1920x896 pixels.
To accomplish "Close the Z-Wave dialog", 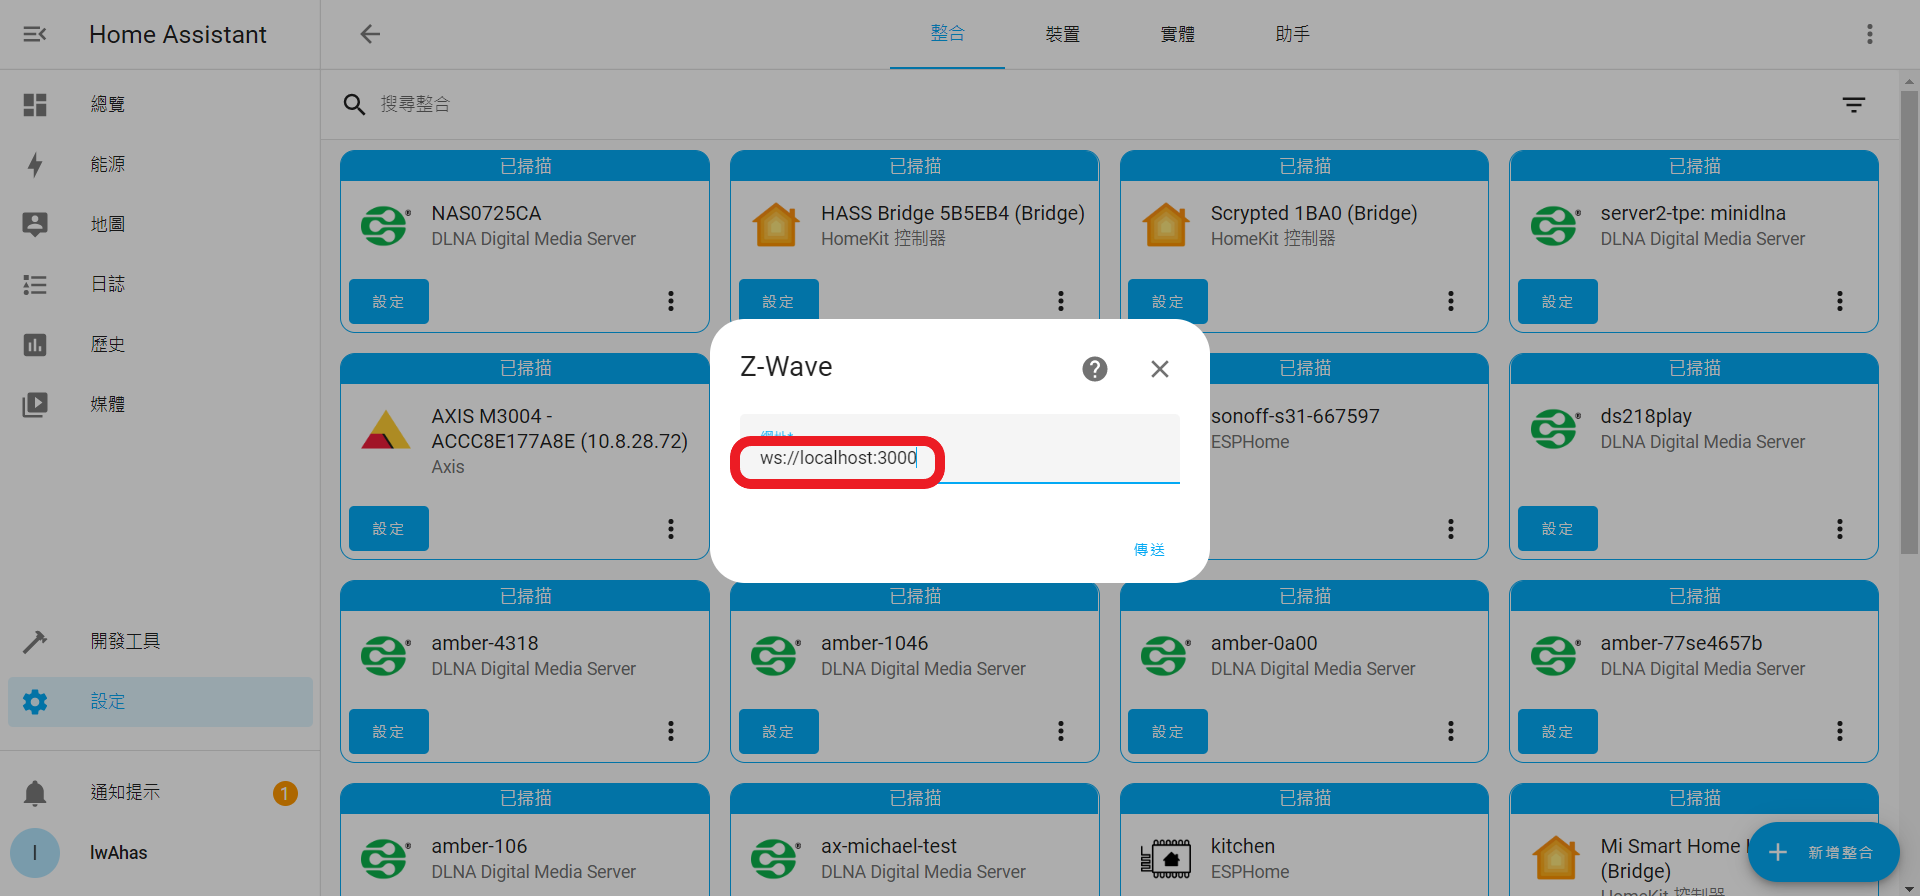I will 1160,369.
